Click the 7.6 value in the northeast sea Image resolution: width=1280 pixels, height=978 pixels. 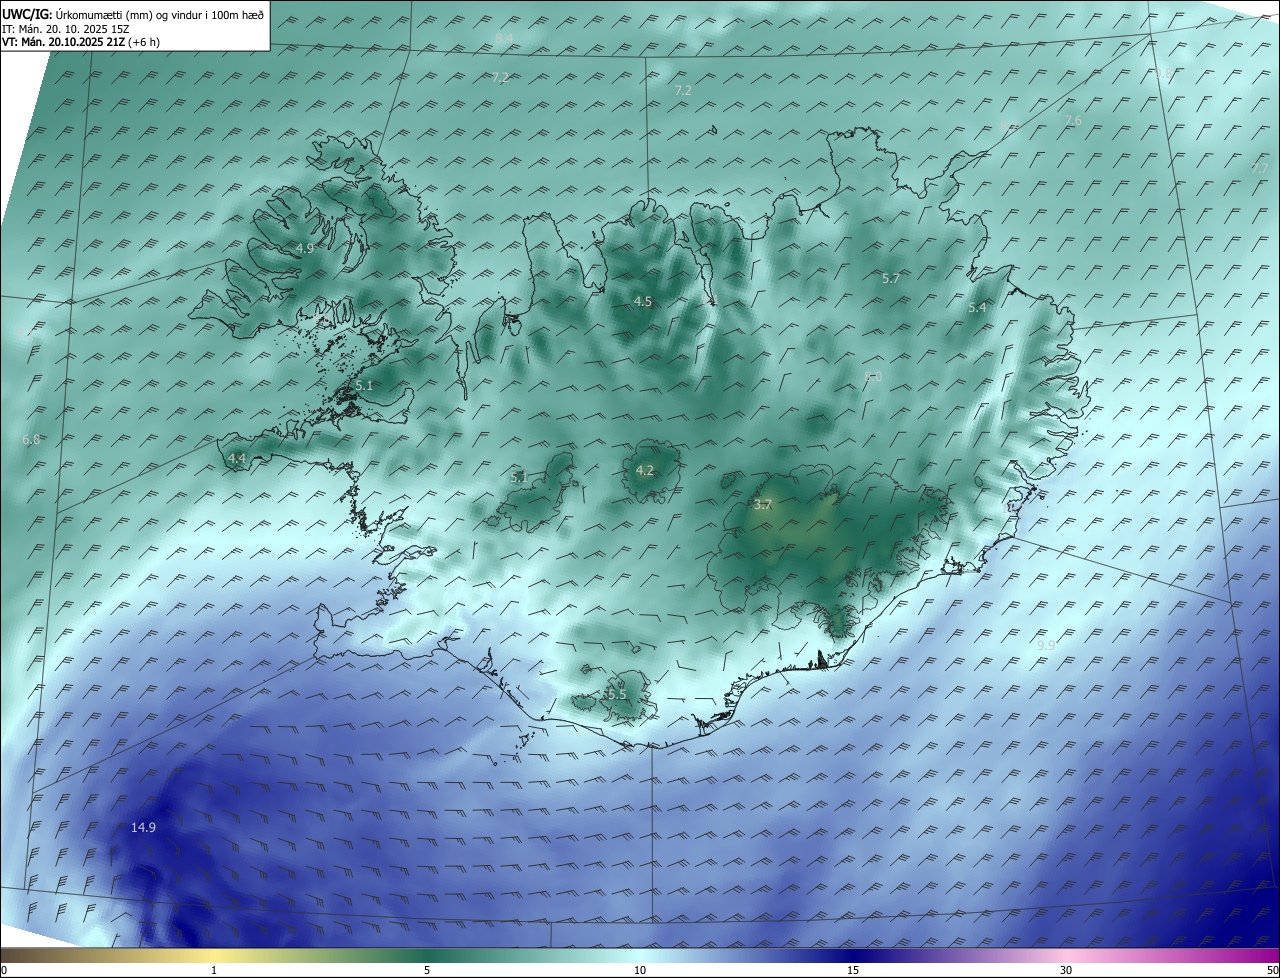(1073, 120)
